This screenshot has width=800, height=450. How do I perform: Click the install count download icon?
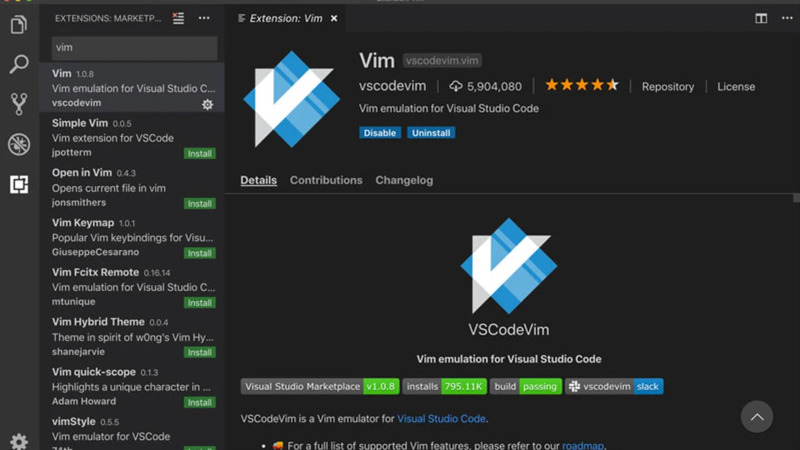(456, 86)
